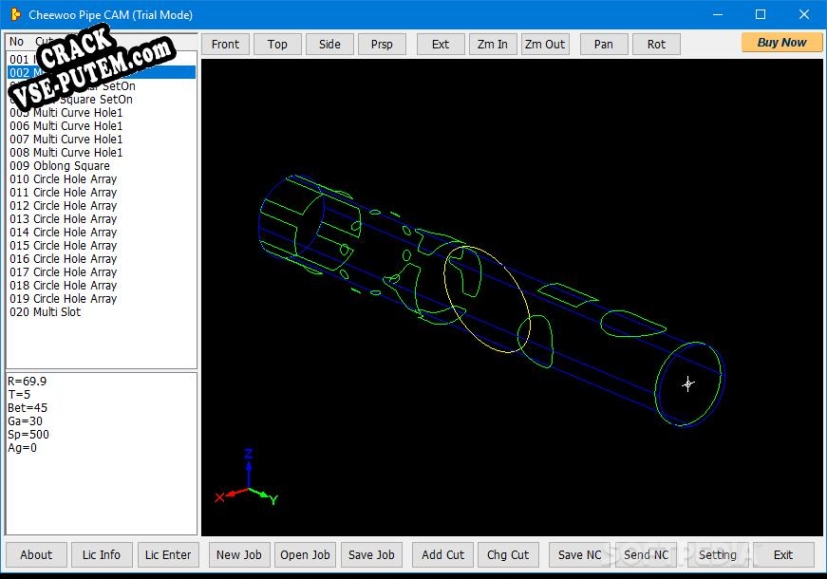
Task: Click the No column header
Action: coord(16,41)
